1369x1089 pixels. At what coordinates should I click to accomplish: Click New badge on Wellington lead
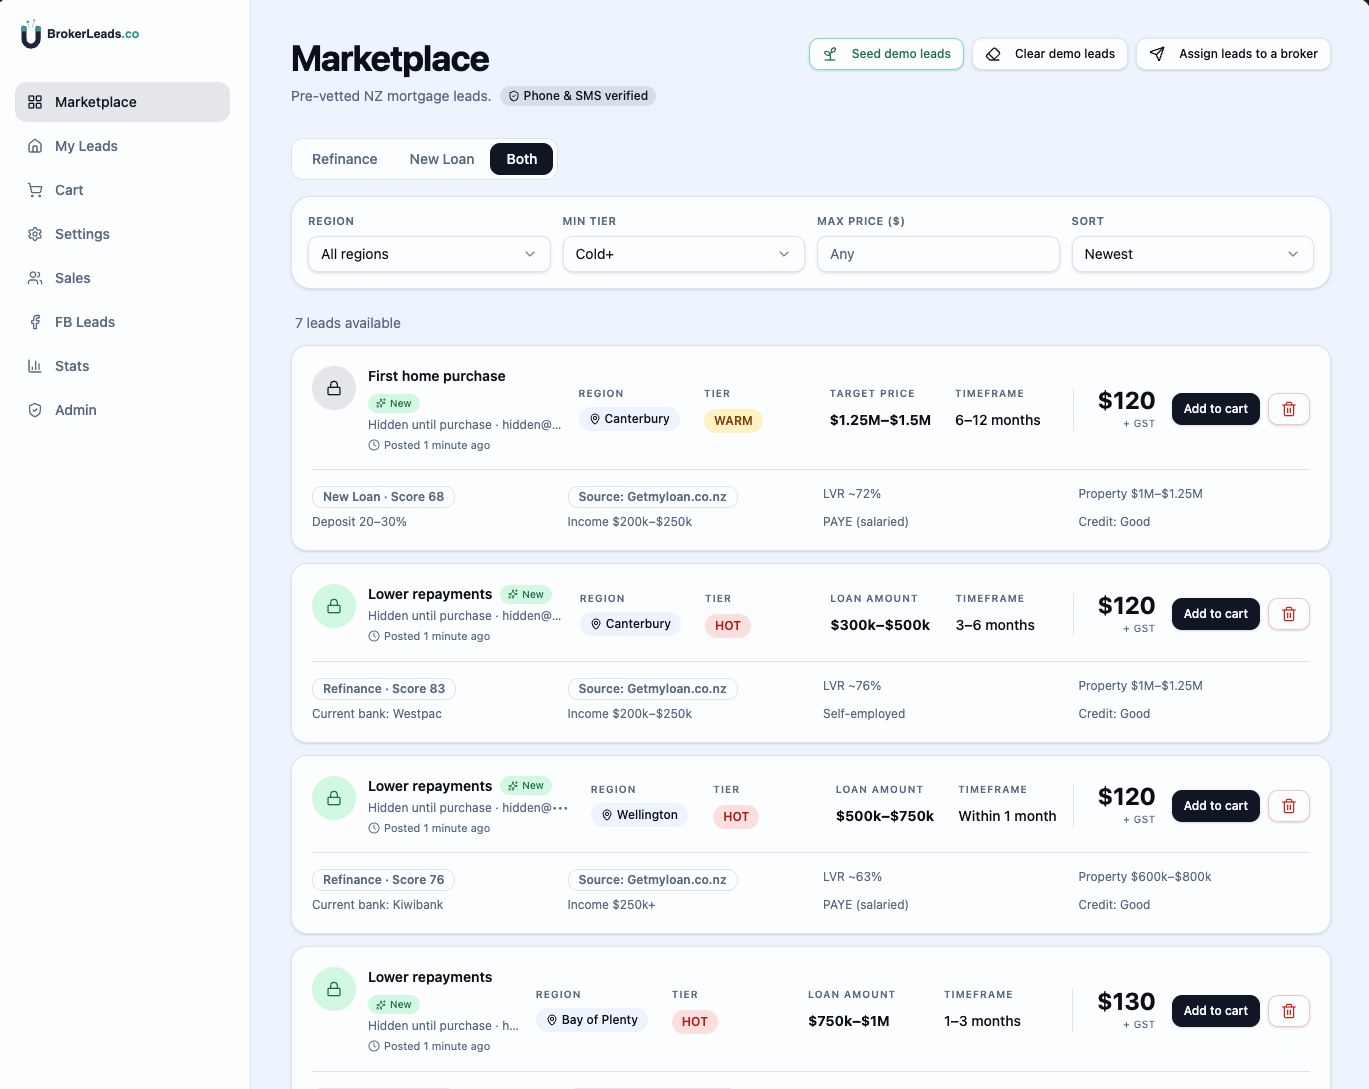(x=526, y=786)
